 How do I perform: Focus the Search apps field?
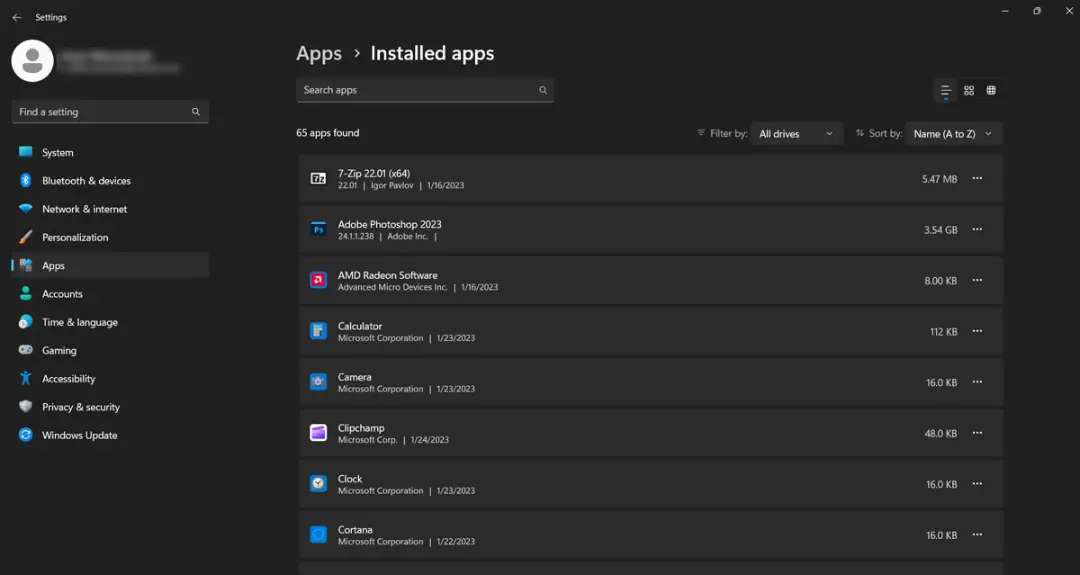tap(425, 90)
